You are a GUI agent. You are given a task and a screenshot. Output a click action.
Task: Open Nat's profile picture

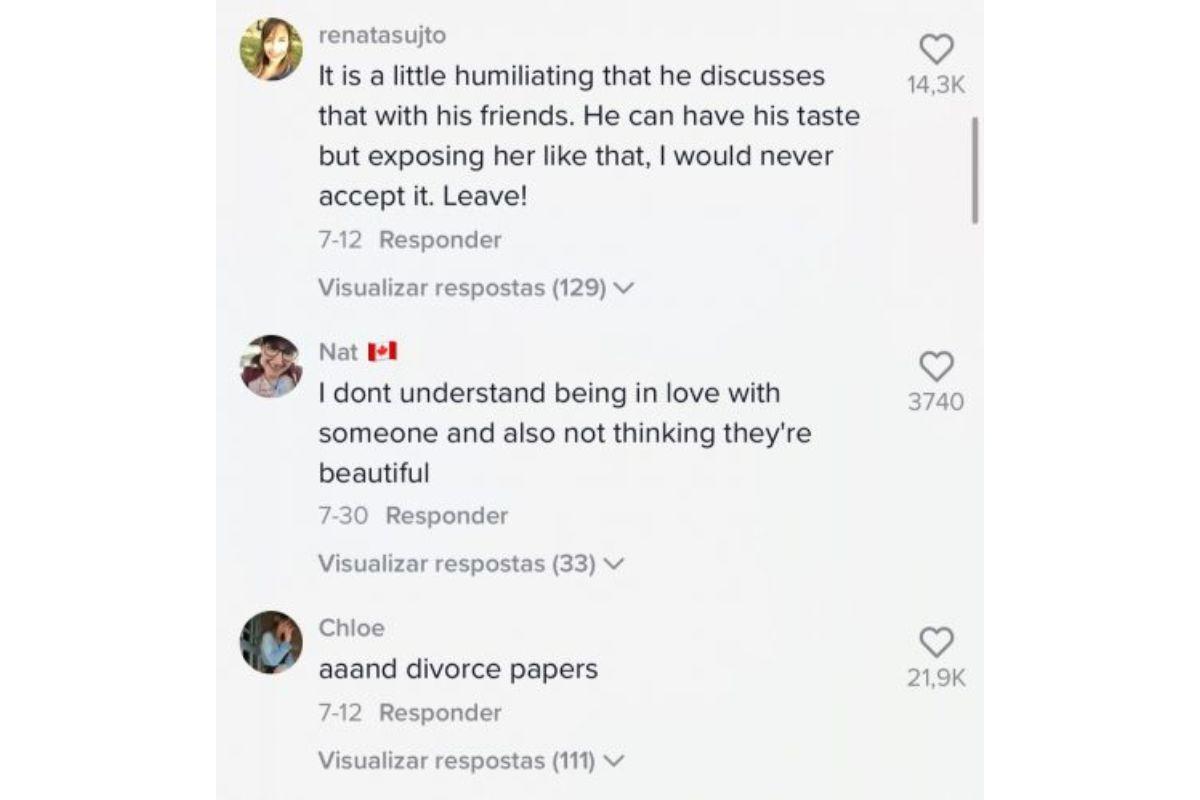271,366
